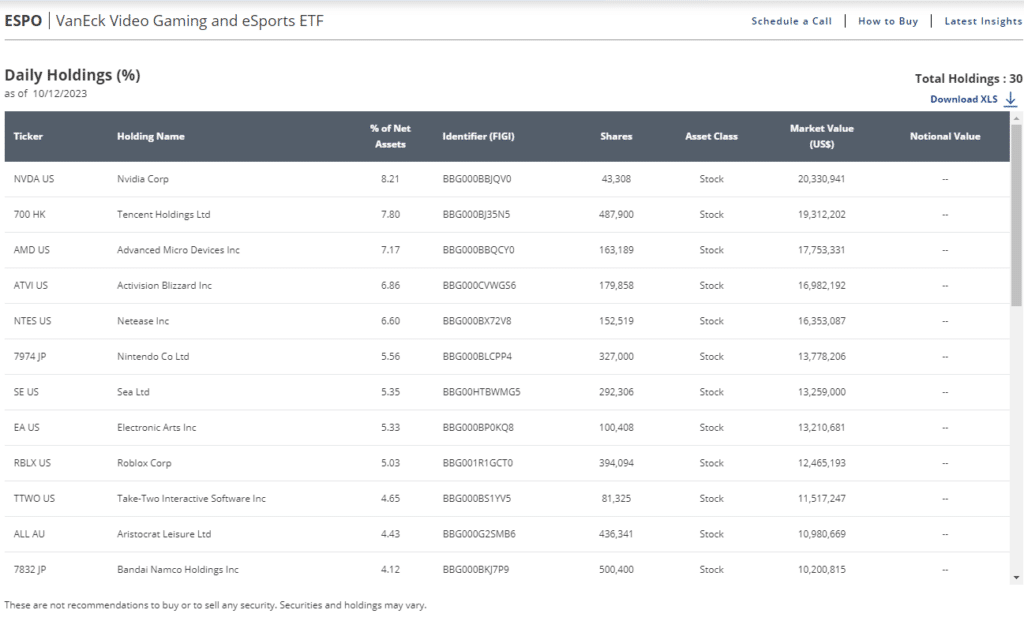Select the NTES US ticker cell

click(x=33, y=321)
